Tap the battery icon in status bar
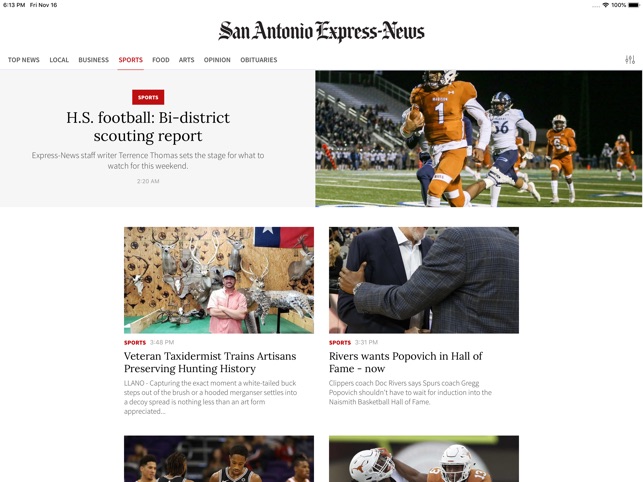This screenshot has height=482, width=643. point(634,5)
